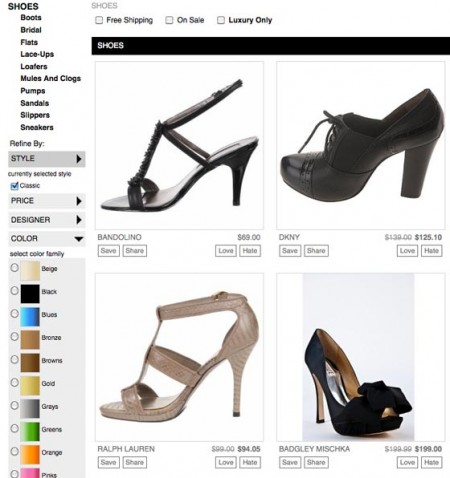Choose the Orange radio button
The image size is (450, 478).
click(14, 452)
